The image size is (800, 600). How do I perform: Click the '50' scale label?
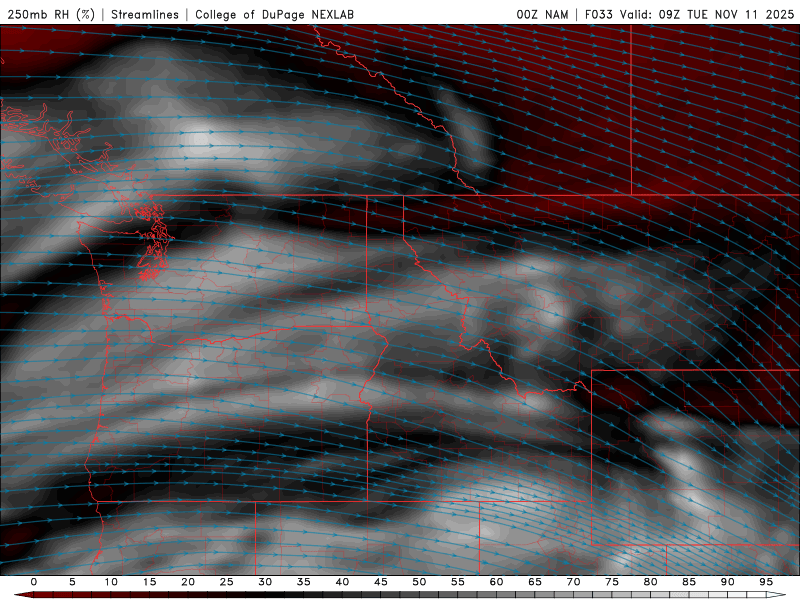tap(419, 582)
